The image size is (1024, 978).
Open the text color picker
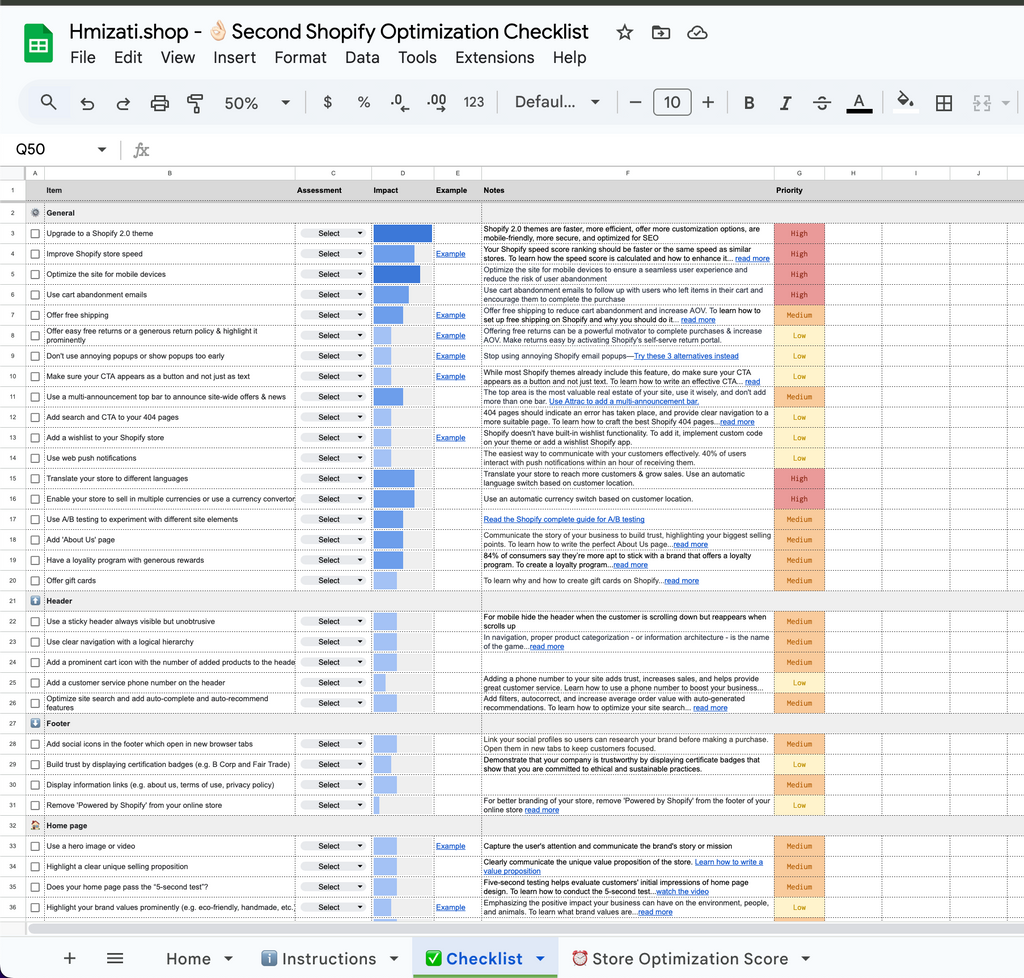point(859,103)
